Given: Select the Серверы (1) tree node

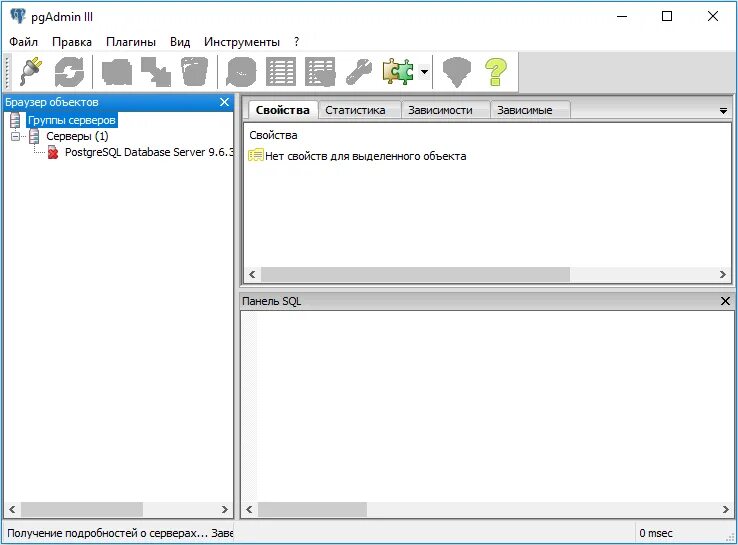Looking at the screenshot, I should click(x=77, y=136).
